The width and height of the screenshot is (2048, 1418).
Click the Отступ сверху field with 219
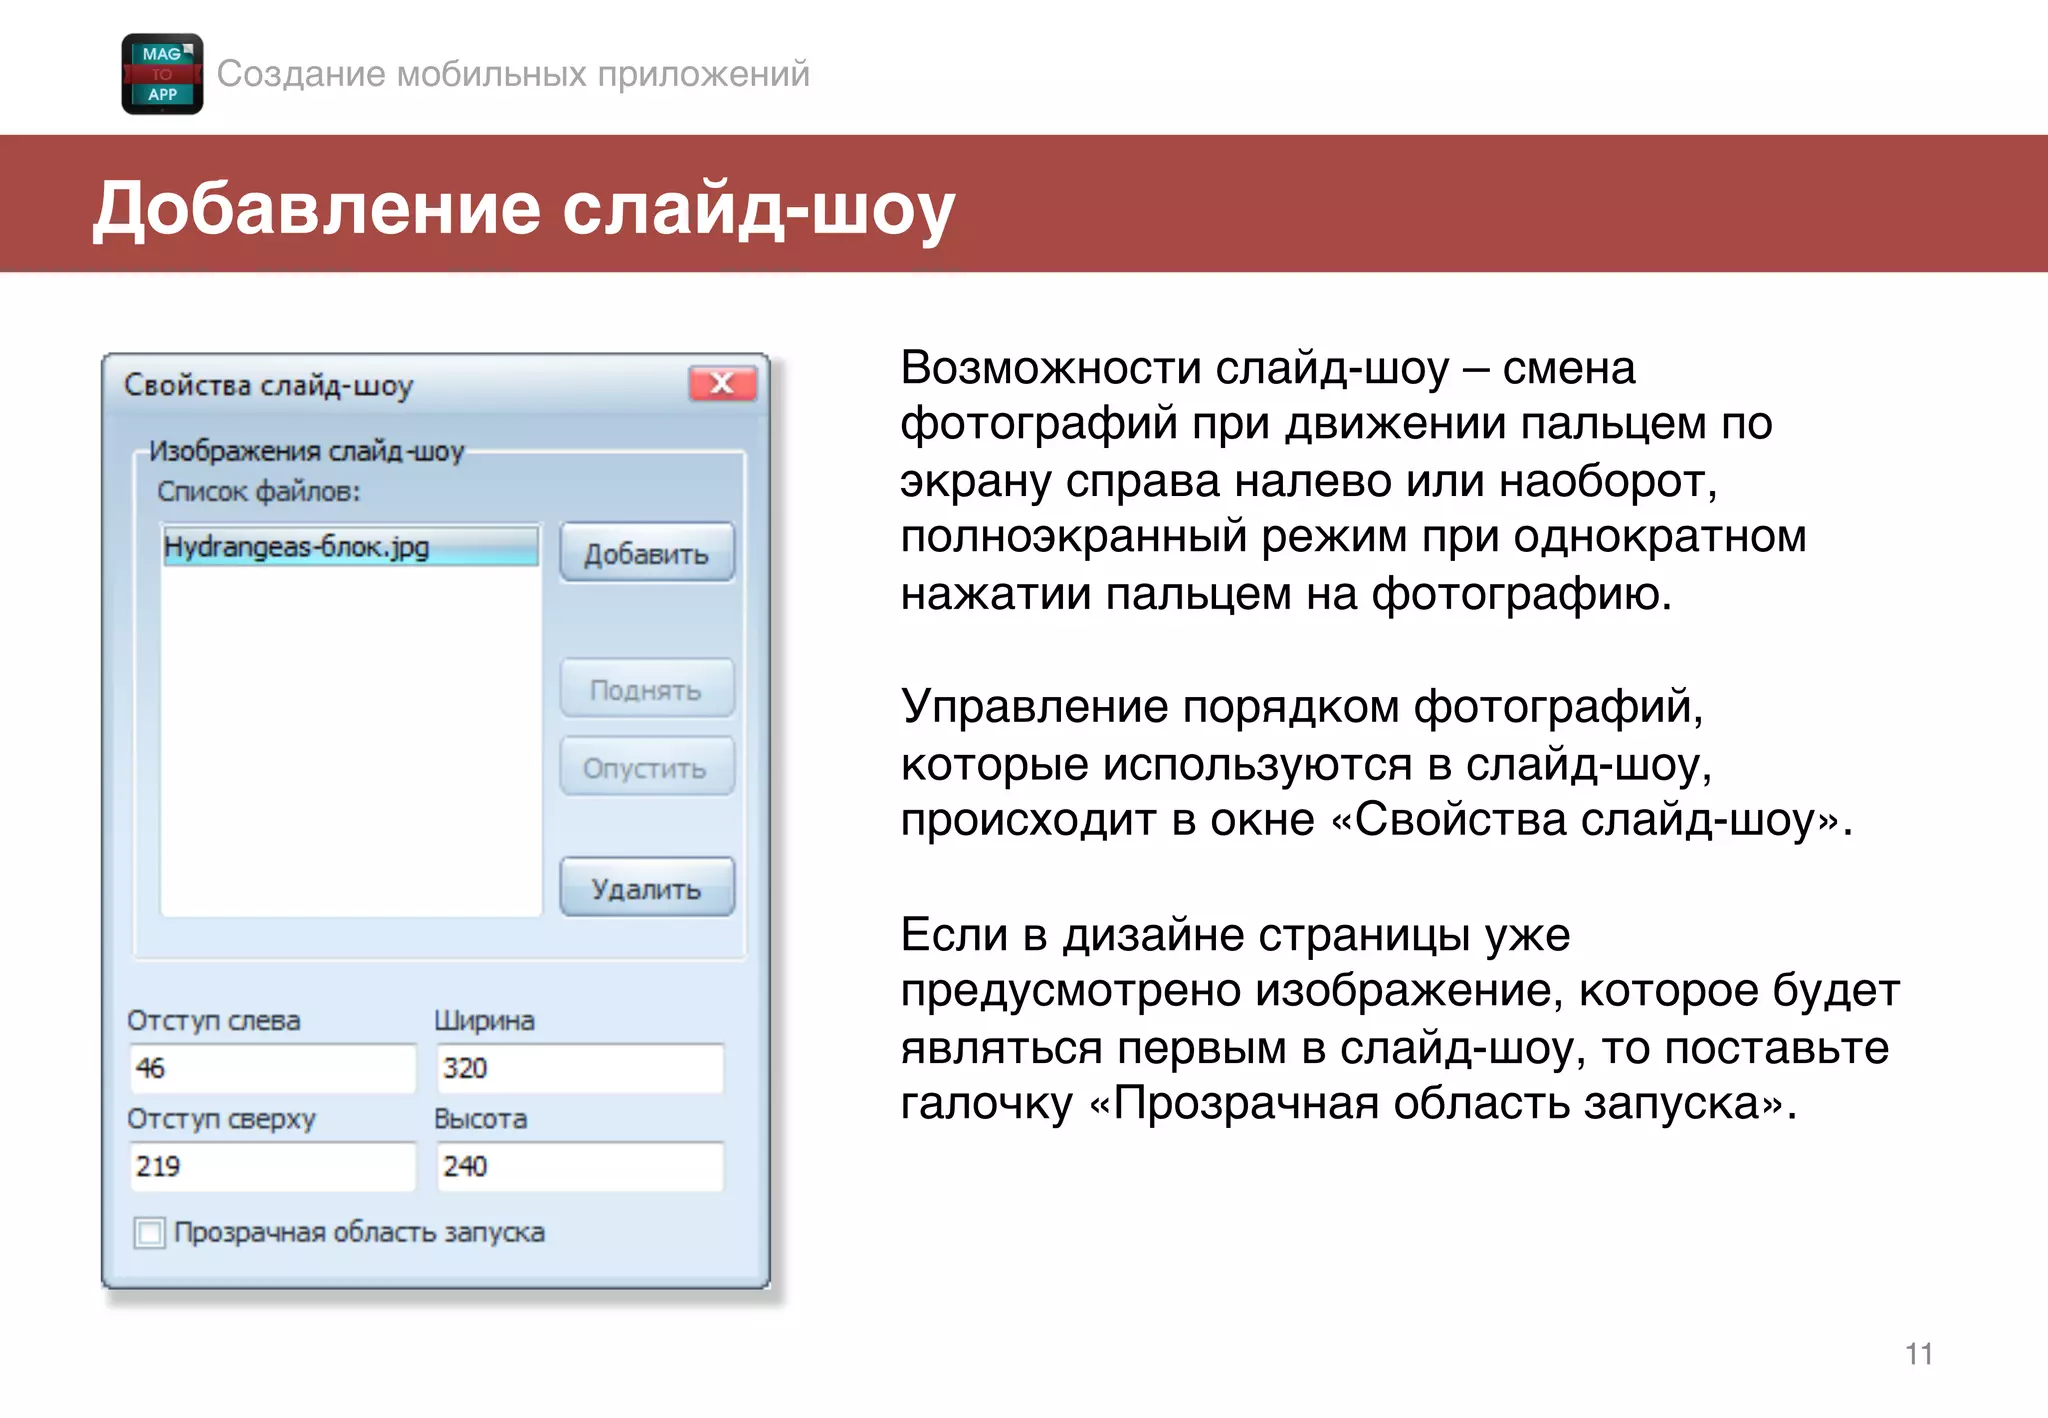click(x=272, y=1166)
